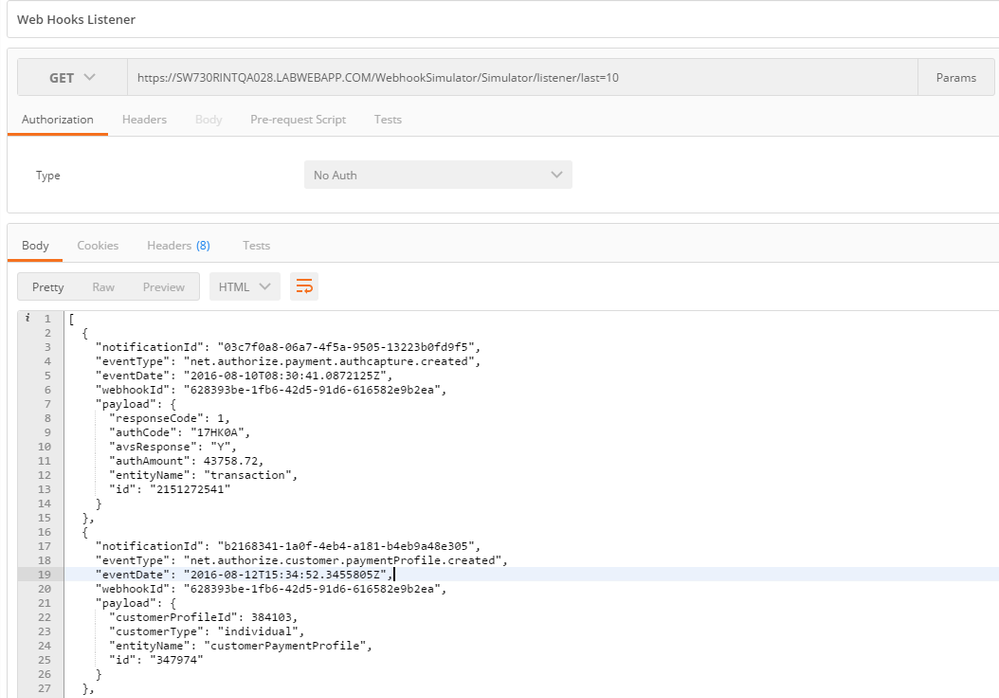Go to the request Tests tab
999x698 pixels.
pyautogui.click(x=388, y=119)
